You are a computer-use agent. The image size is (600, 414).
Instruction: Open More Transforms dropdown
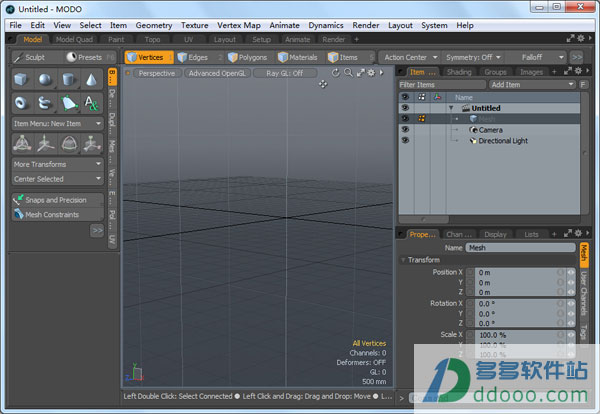[57, 164]
